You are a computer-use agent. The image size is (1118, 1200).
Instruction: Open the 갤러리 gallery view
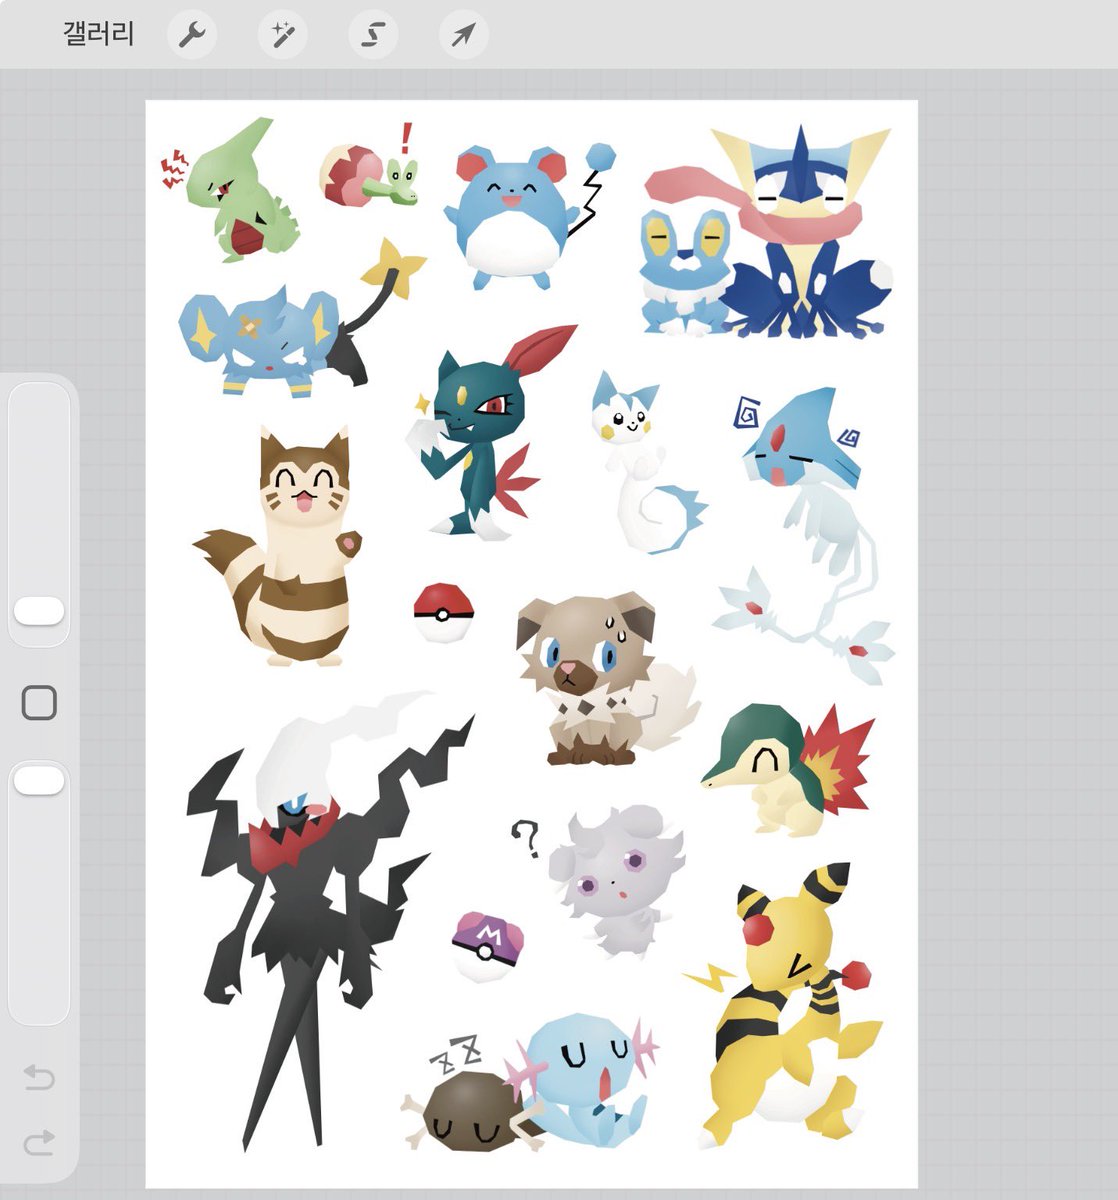(98, 36)
